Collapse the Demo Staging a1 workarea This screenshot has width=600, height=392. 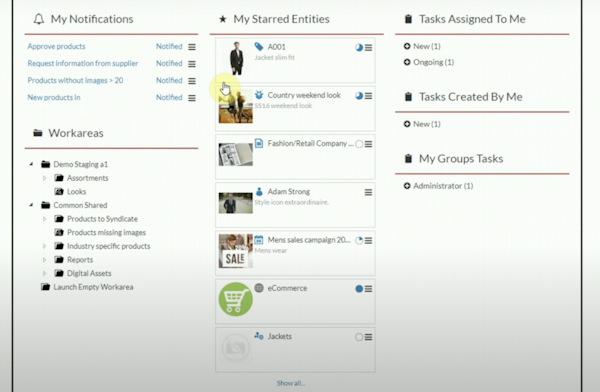(31, 164)
